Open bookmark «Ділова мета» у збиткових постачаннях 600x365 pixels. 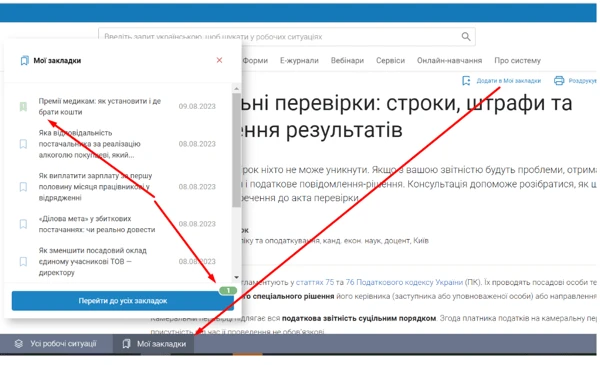click(x=97, y=224)
